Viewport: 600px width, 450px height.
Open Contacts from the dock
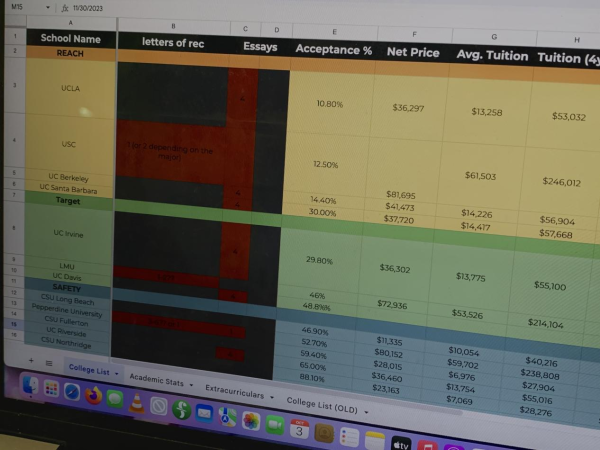click(x=324, y=433)
